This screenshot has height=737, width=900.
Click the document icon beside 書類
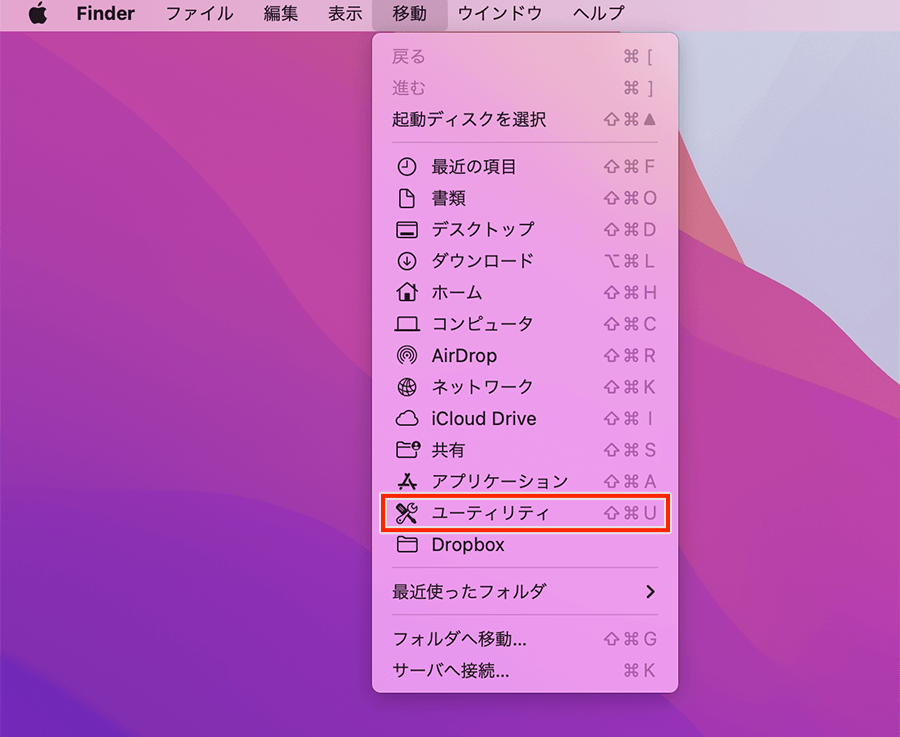coord(407,199)
